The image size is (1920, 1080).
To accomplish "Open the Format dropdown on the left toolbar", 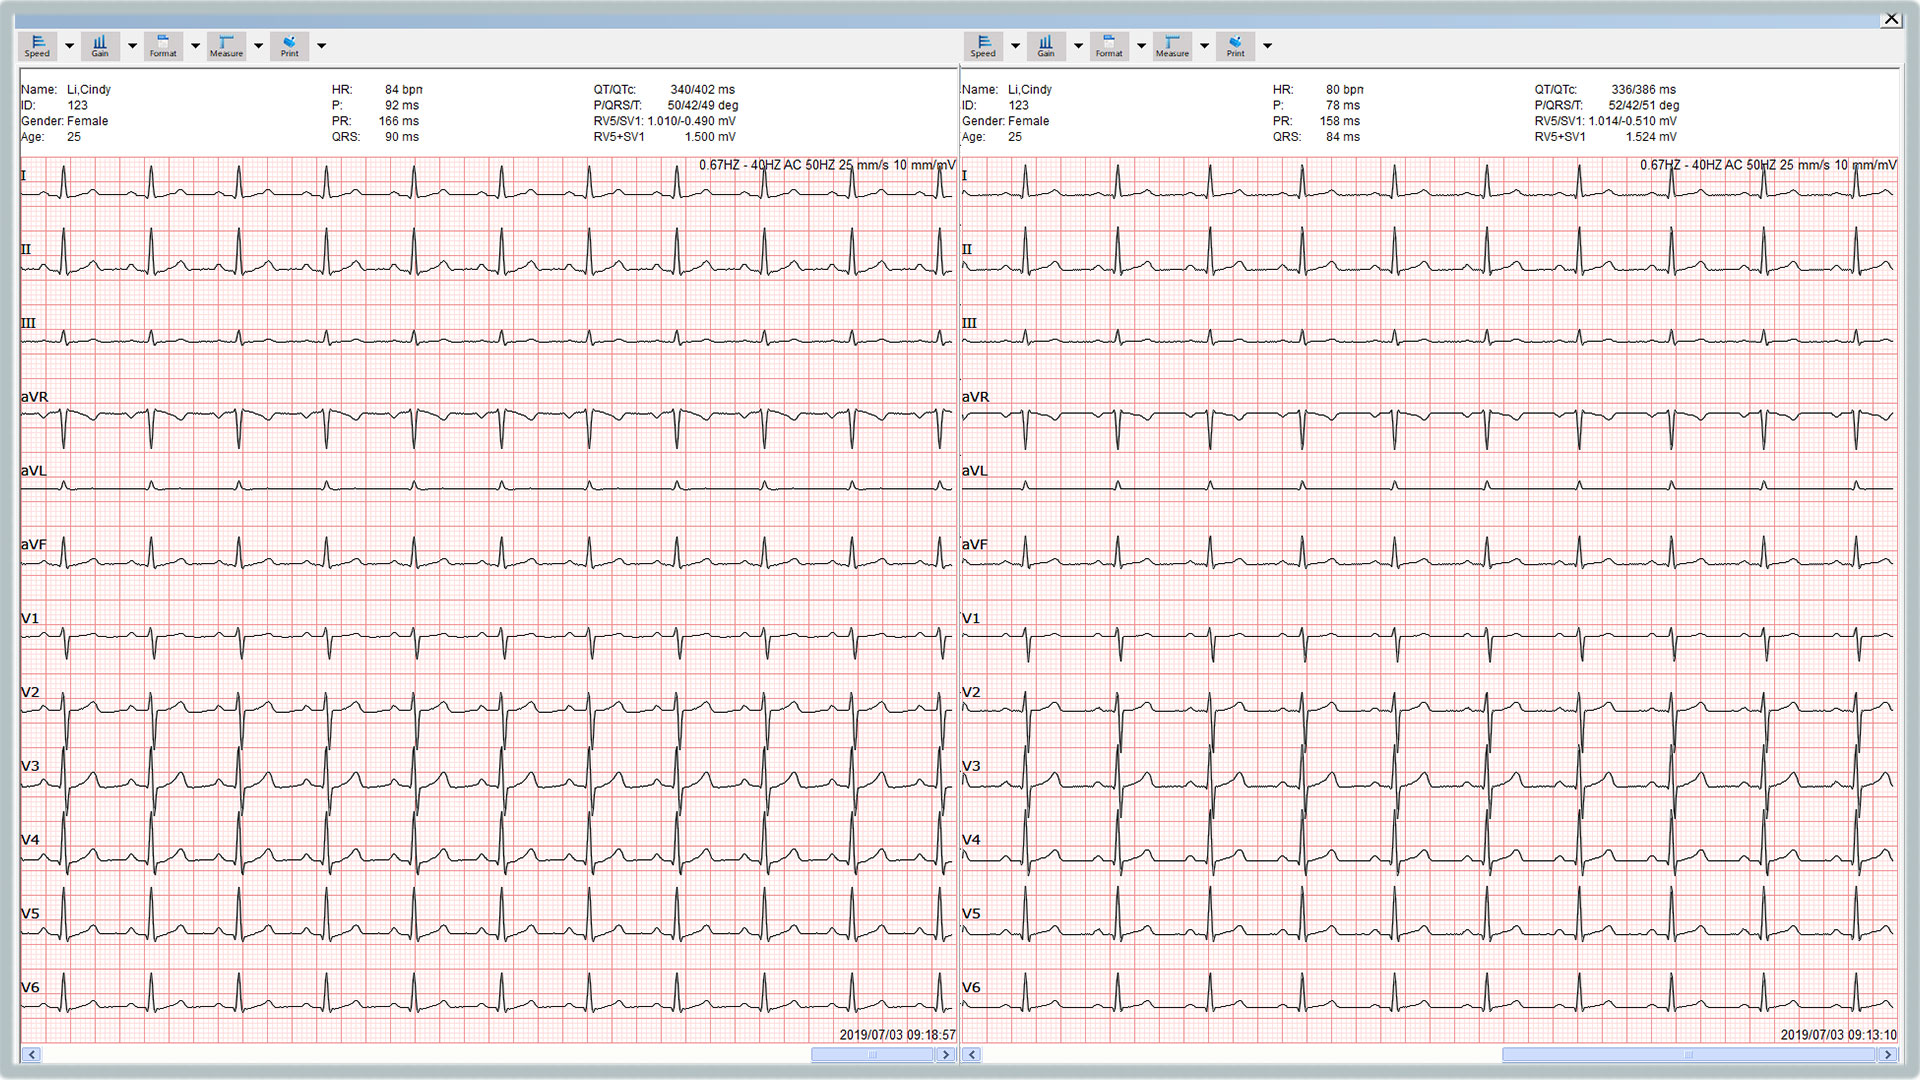I will tap(195, 45).
